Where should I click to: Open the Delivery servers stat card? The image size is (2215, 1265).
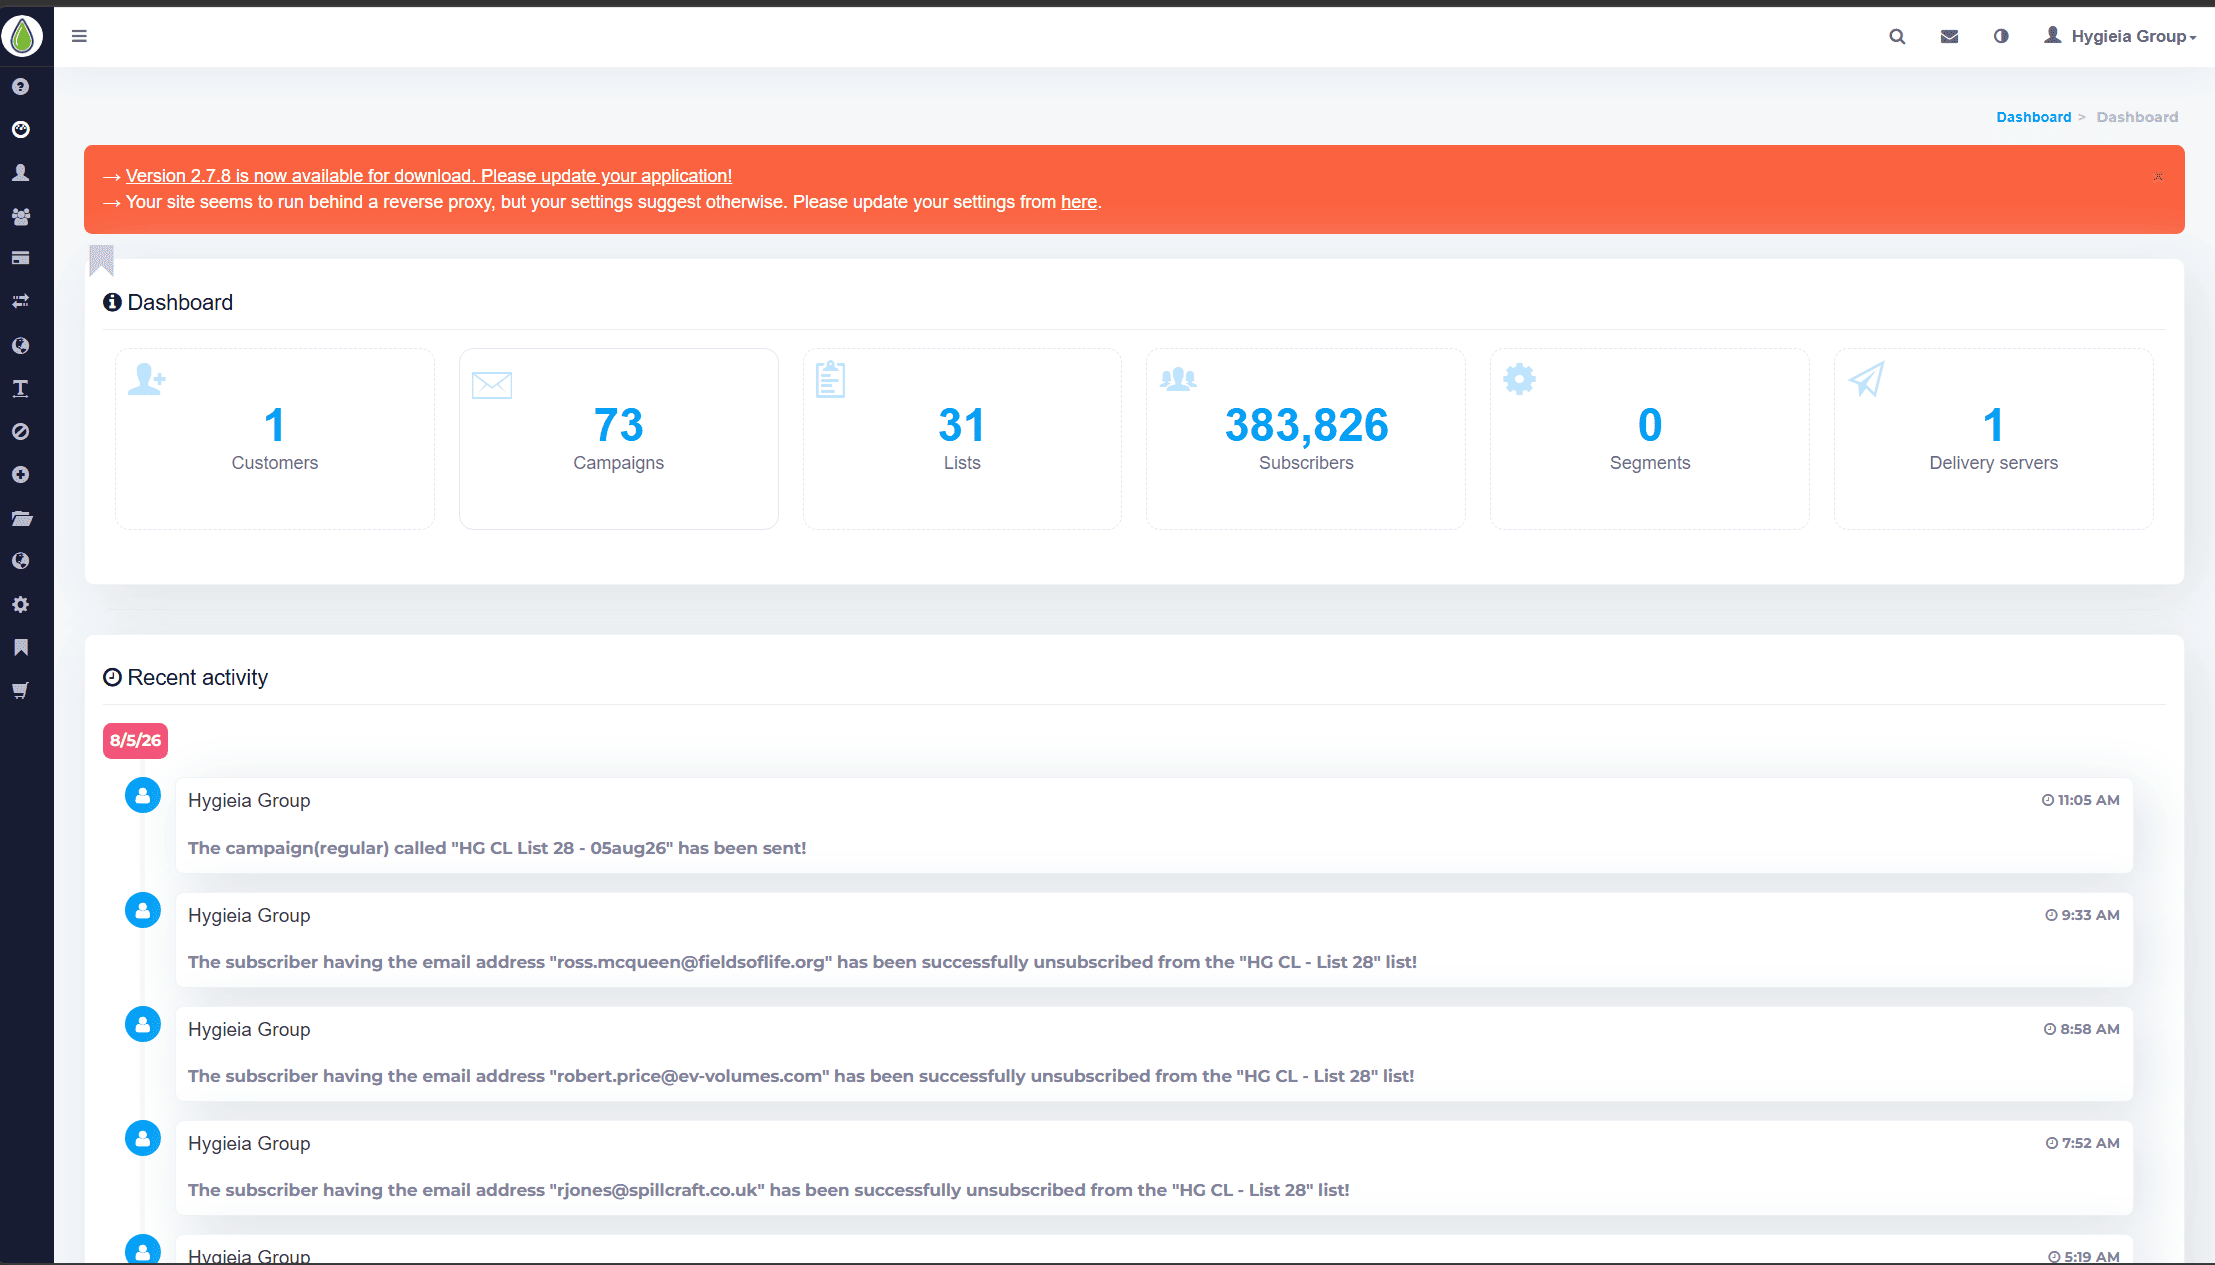point(1994,439)
